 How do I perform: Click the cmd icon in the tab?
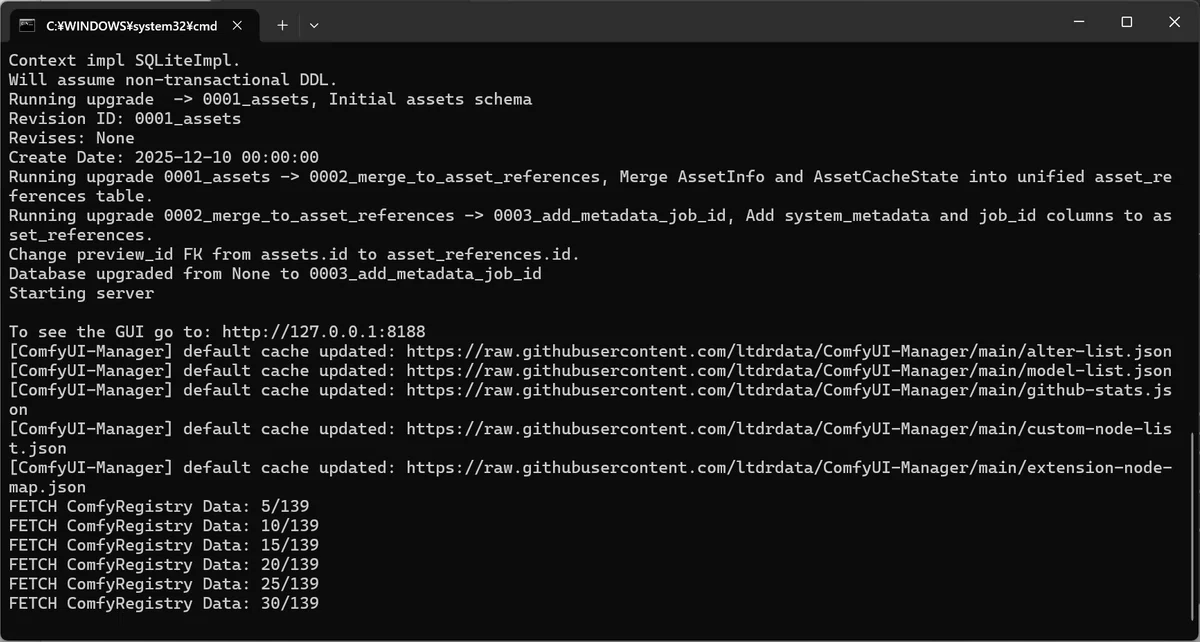(x=27, y=24)
